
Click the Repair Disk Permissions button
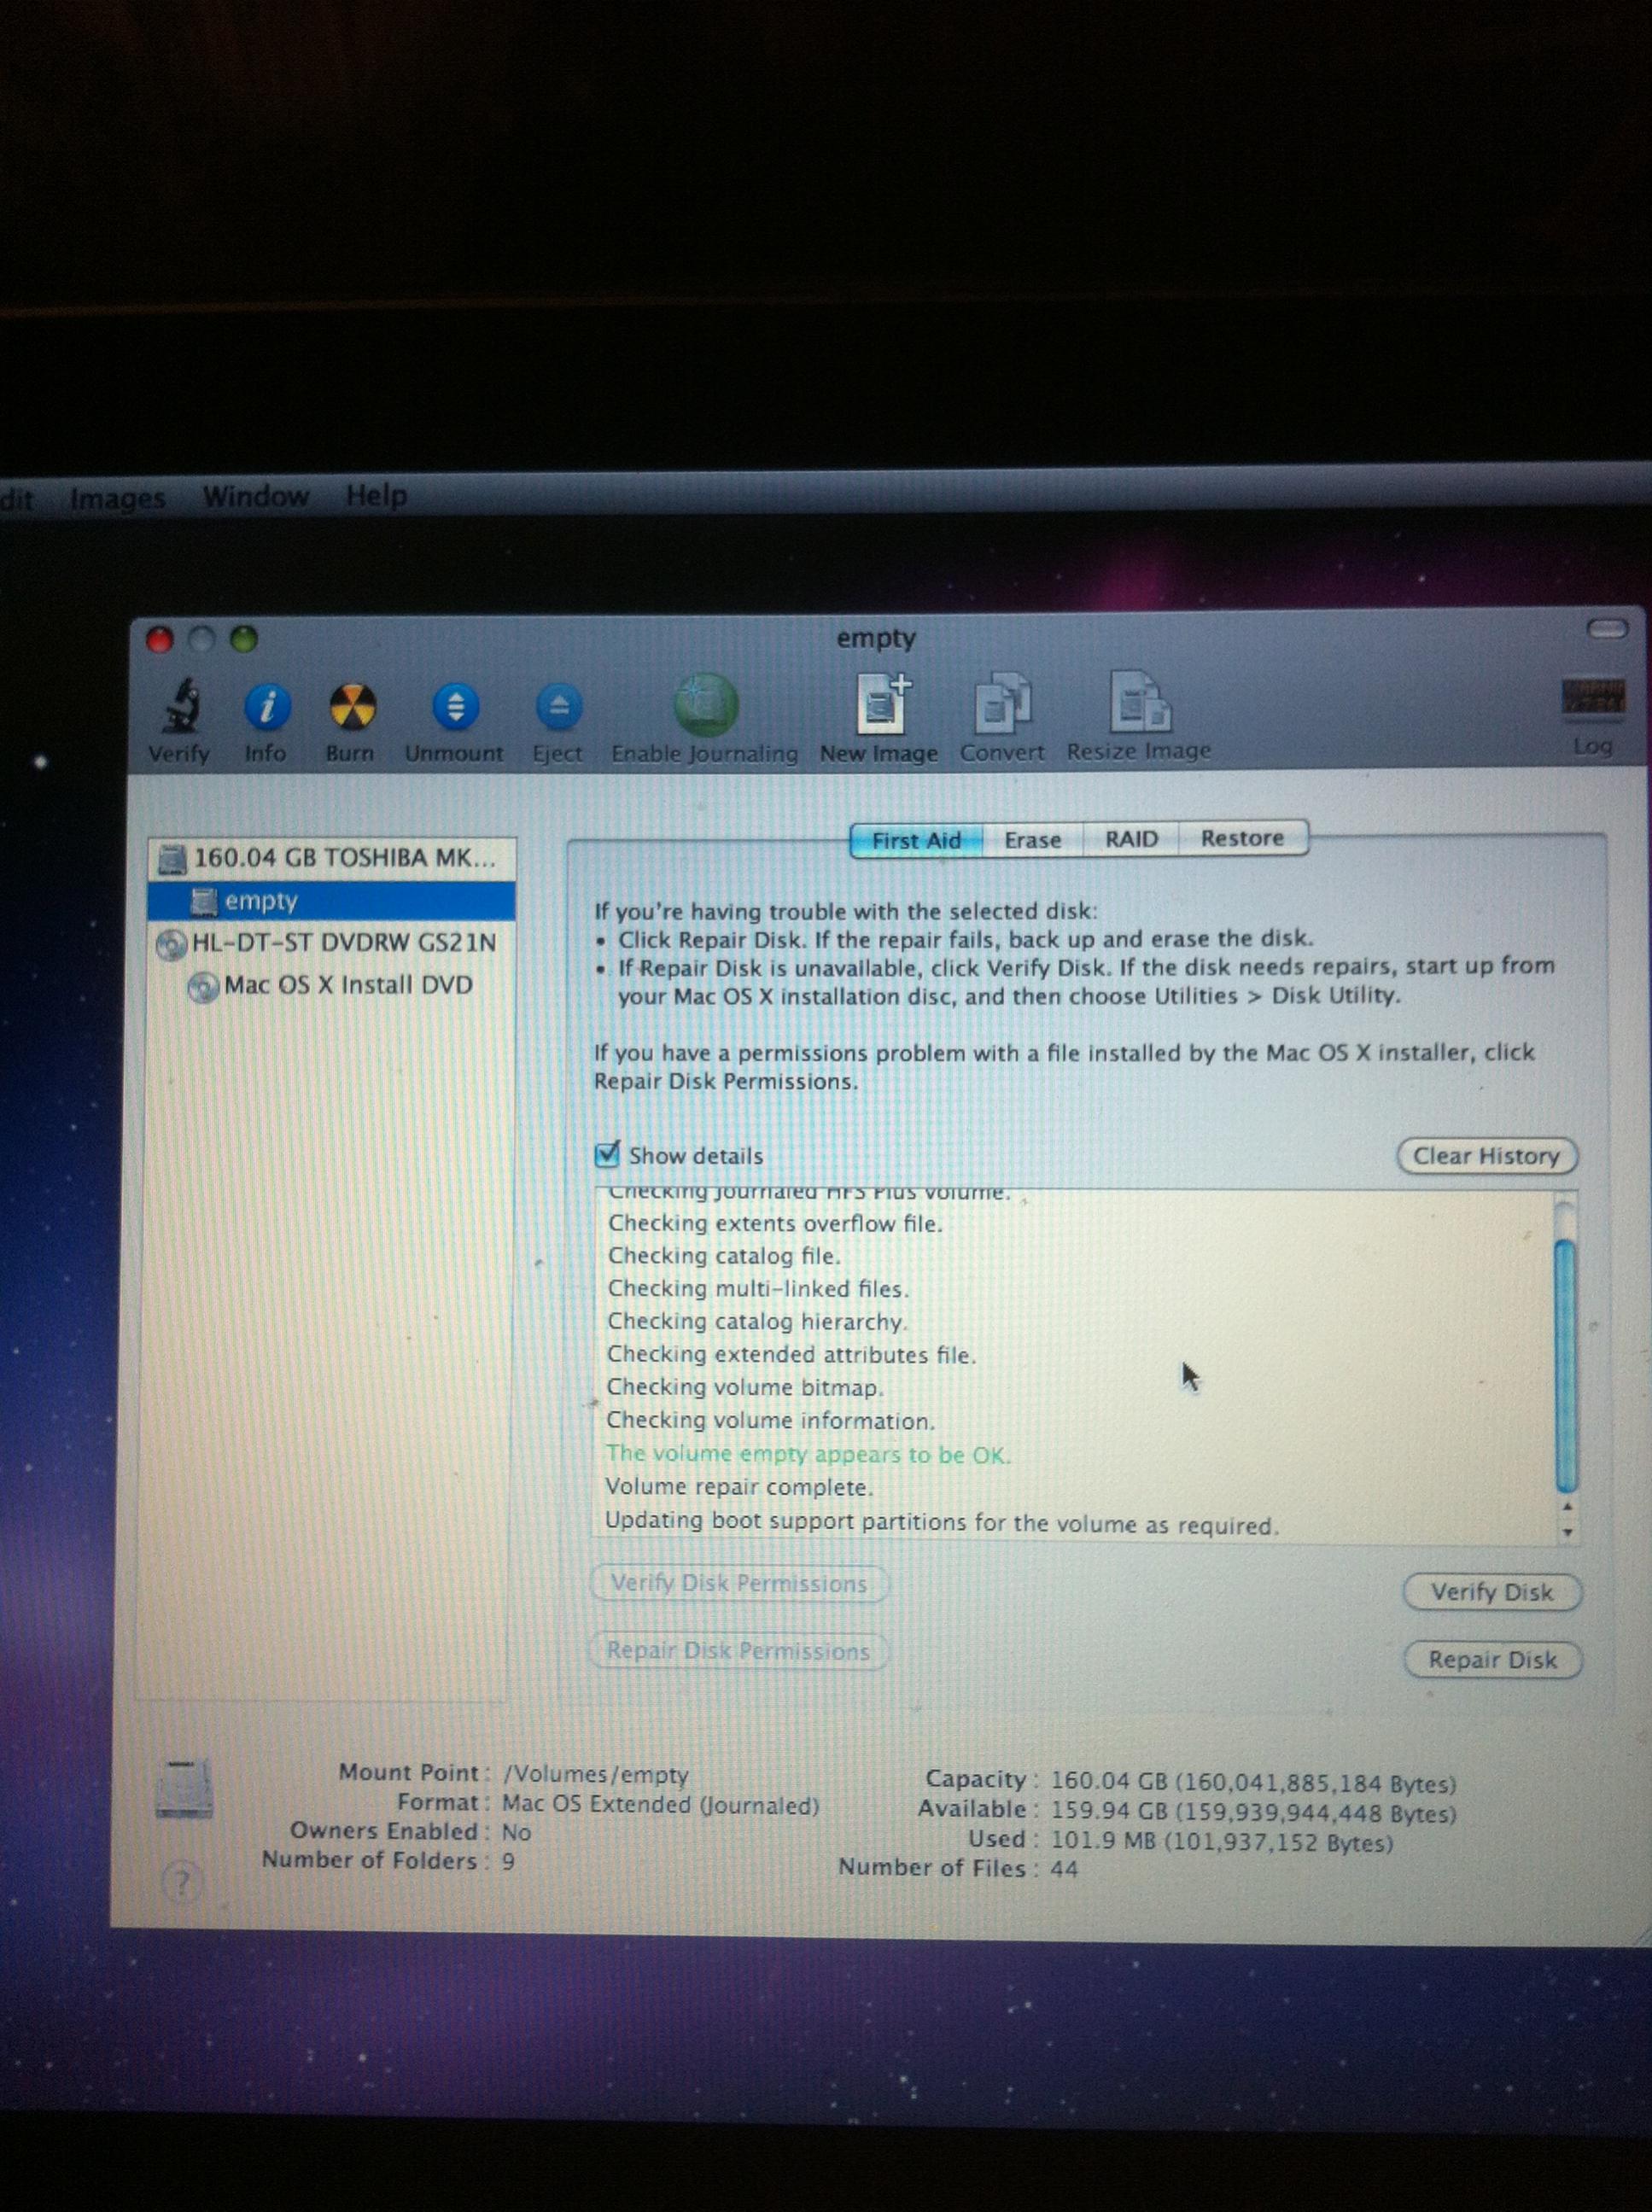pyautogui.click(x=739, y=1650)
